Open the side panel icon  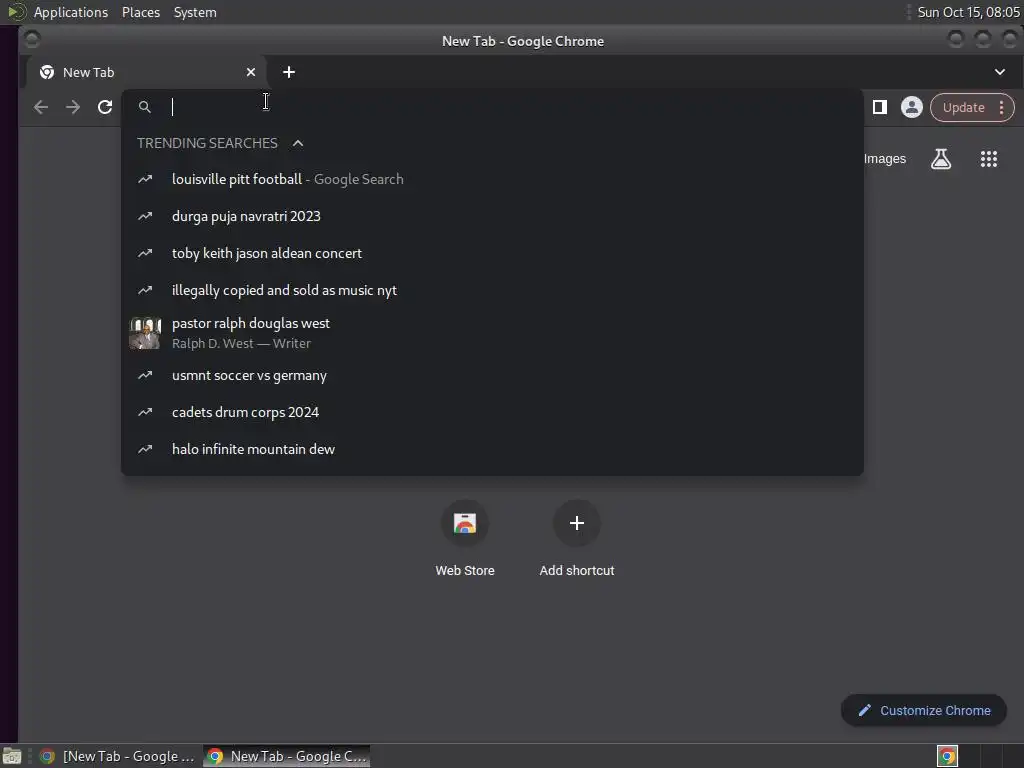(x=880, y=107)
